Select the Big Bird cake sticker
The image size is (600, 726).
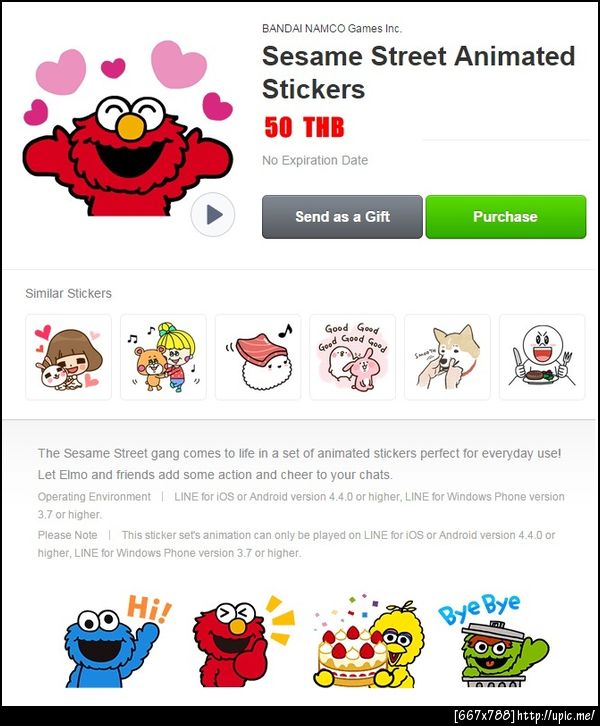tap(369, 641)
